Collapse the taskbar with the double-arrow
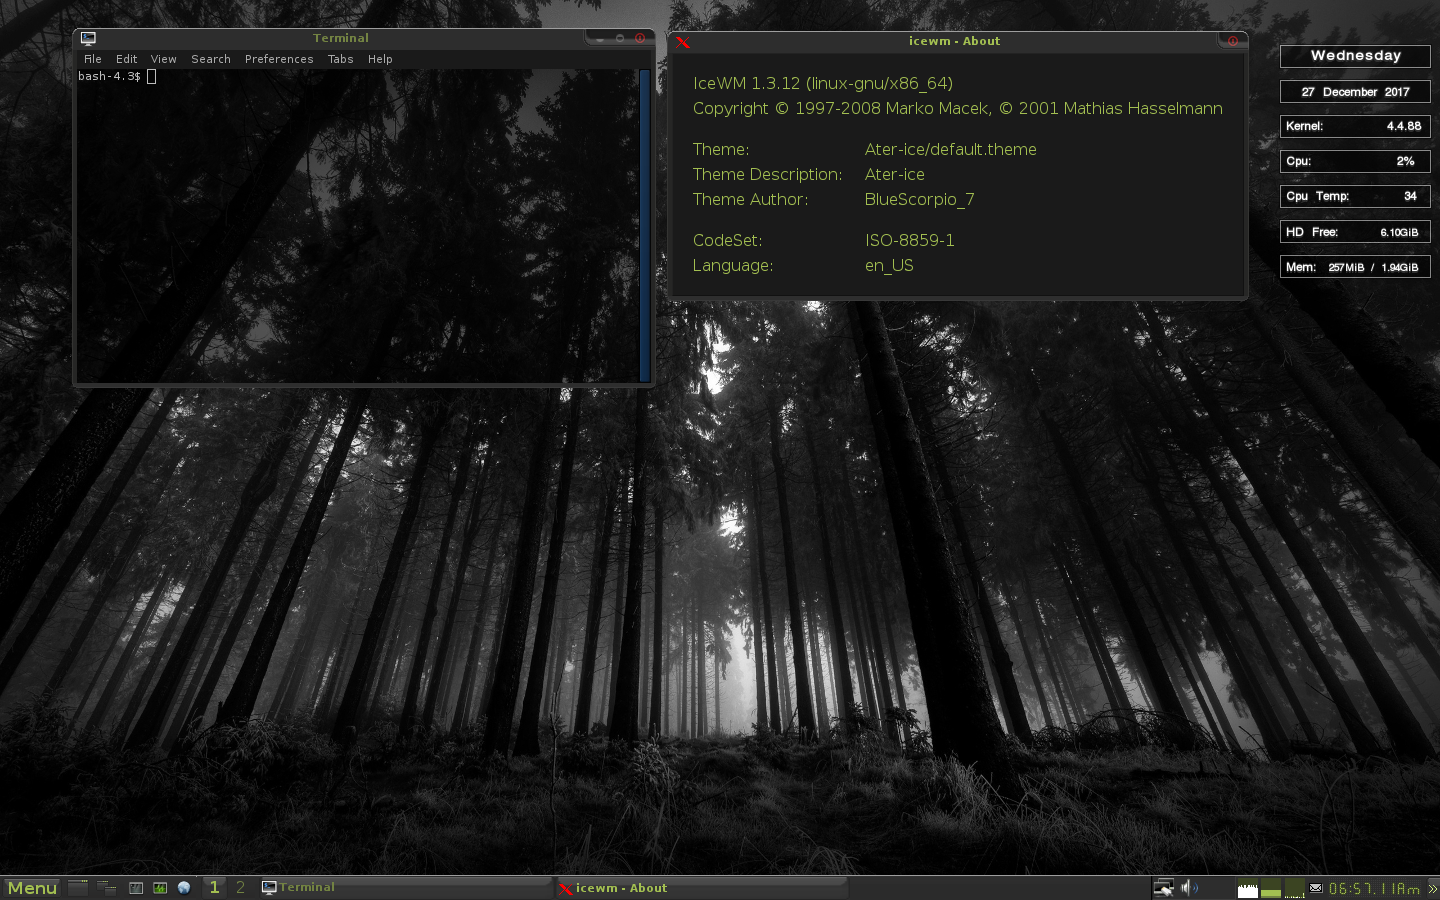This screenshot has width=1440, height=900. point(1433,888)
